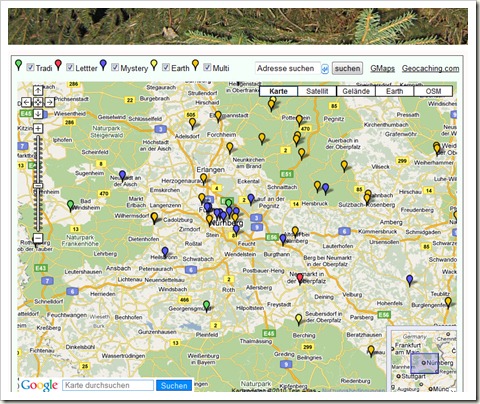Click the blue marker near Heilsbronn

pos(165,252)
